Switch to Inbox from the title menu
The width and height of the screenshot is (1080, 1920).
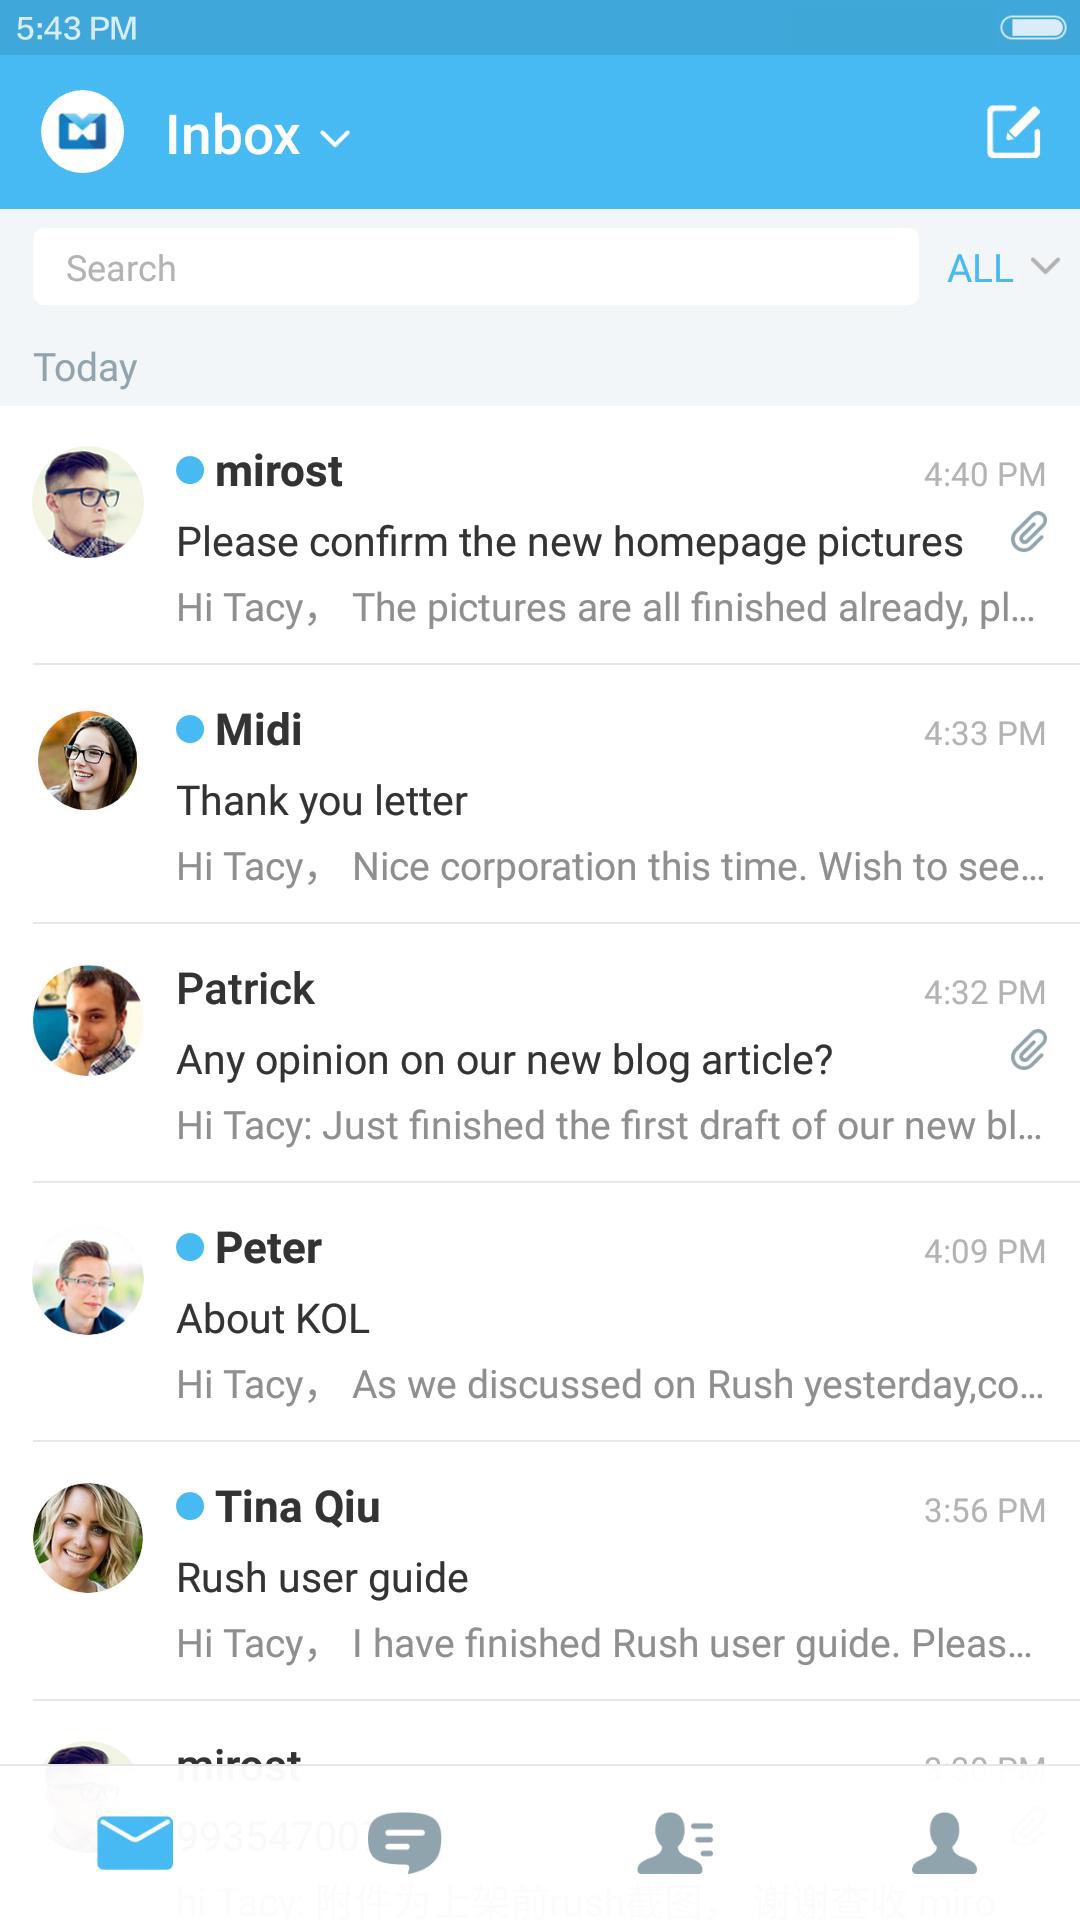tap(233, 134)
